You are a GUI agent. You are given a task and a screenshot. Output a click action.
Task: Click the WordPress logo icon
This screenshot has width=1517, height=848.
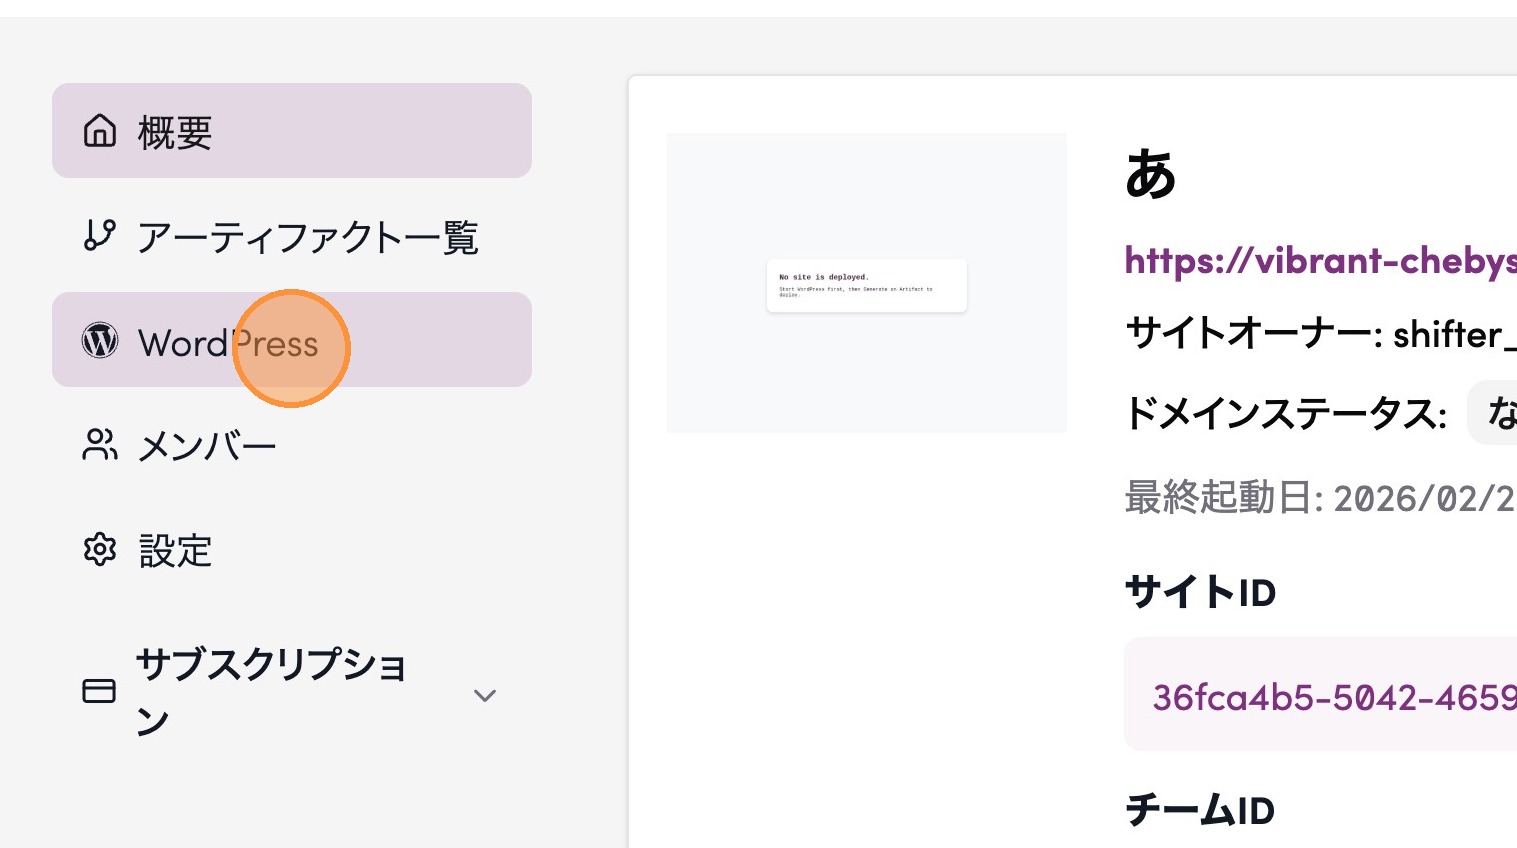pyautogui.click(x=100, y=341)
